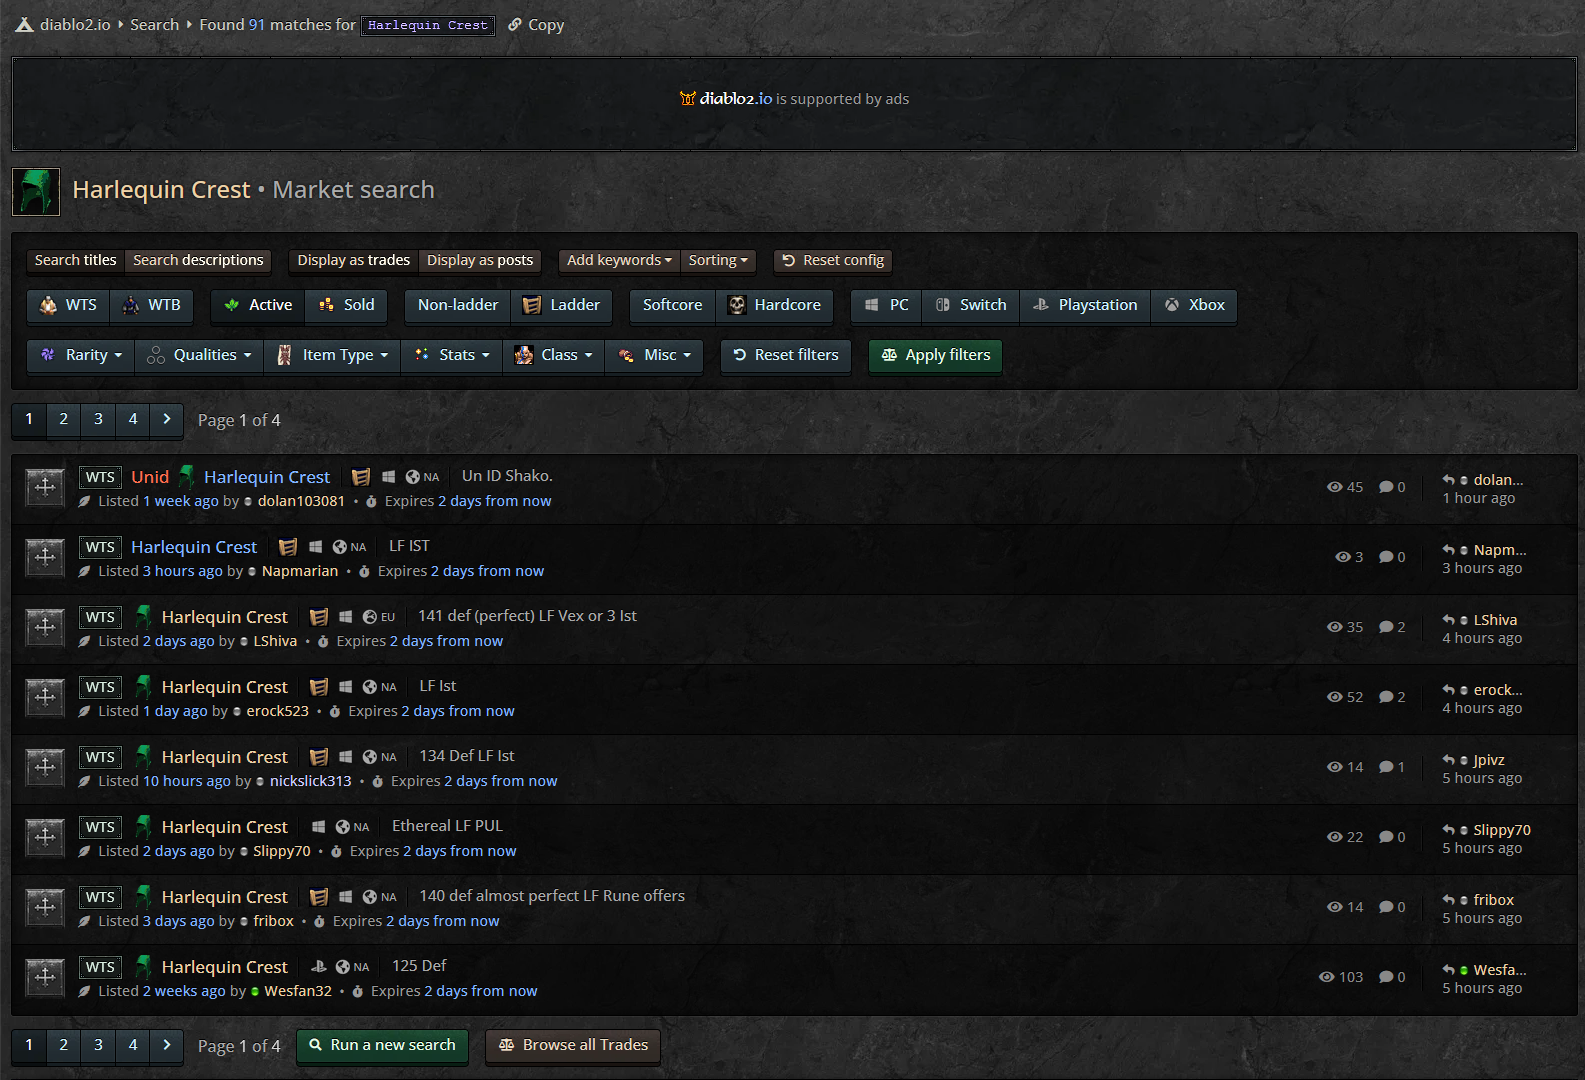Open the Item Type dropdown
Image resolution: width=1585 pixels, height=1080 pixels.
point(333,355)
